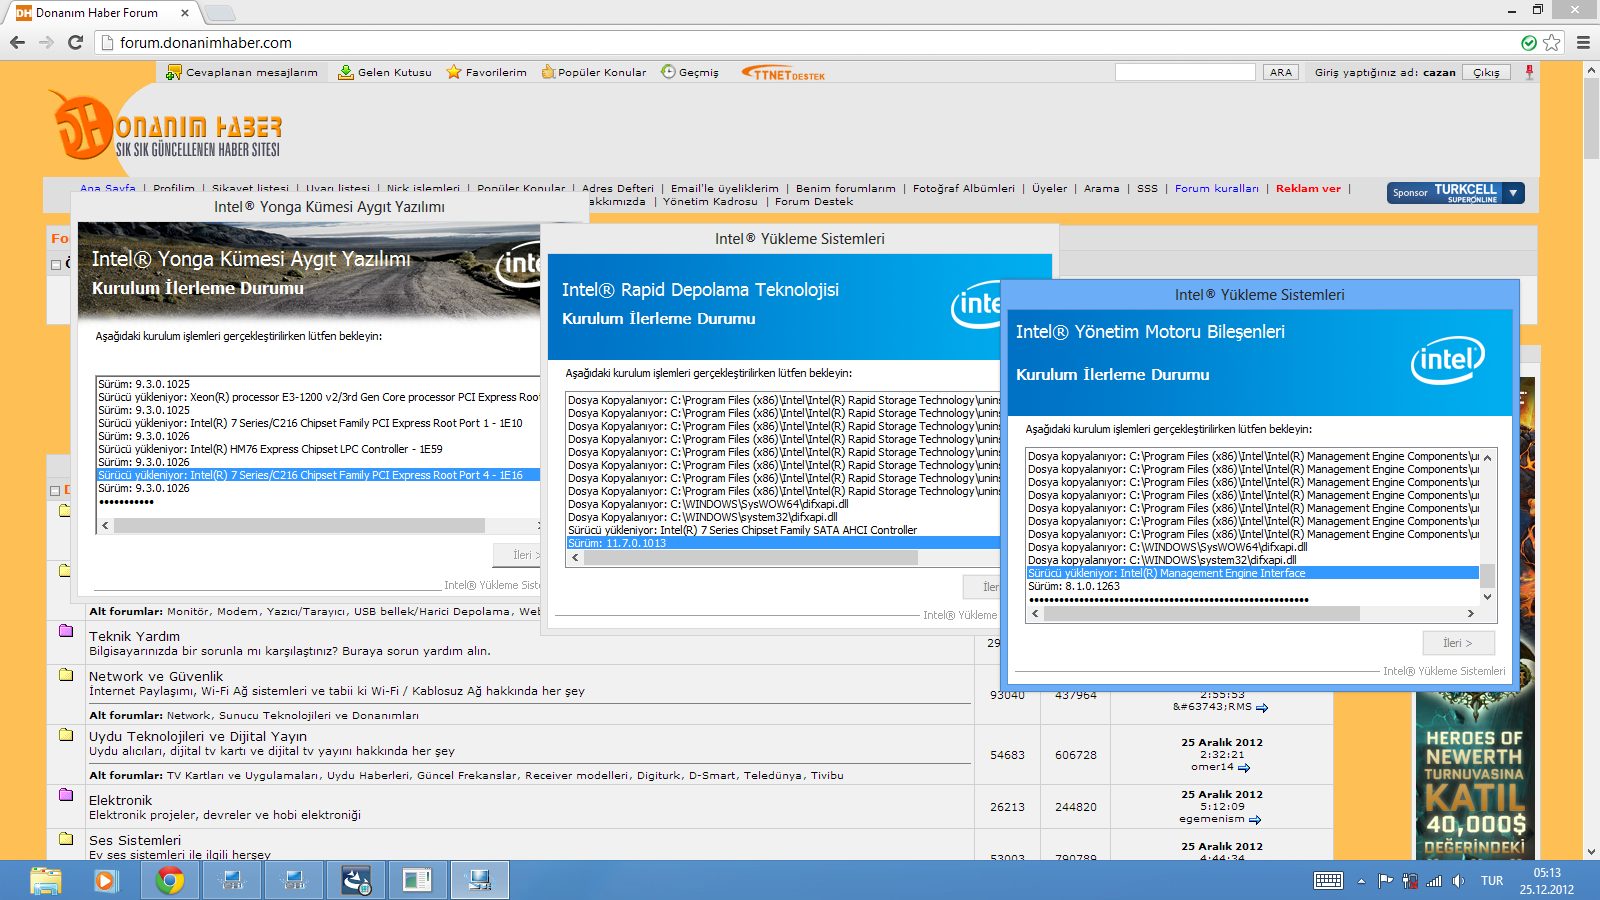Reload the forum page
Viewport: 1600px width, 900px height.
(x=75, y=42)
